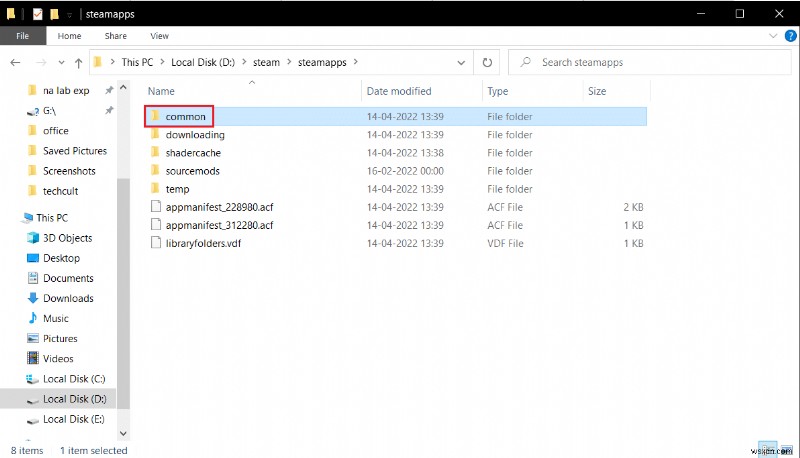Select the libraryfolders.vdf file icon
Viewport: 800px width, 458px height.
(x=154, y=243)
